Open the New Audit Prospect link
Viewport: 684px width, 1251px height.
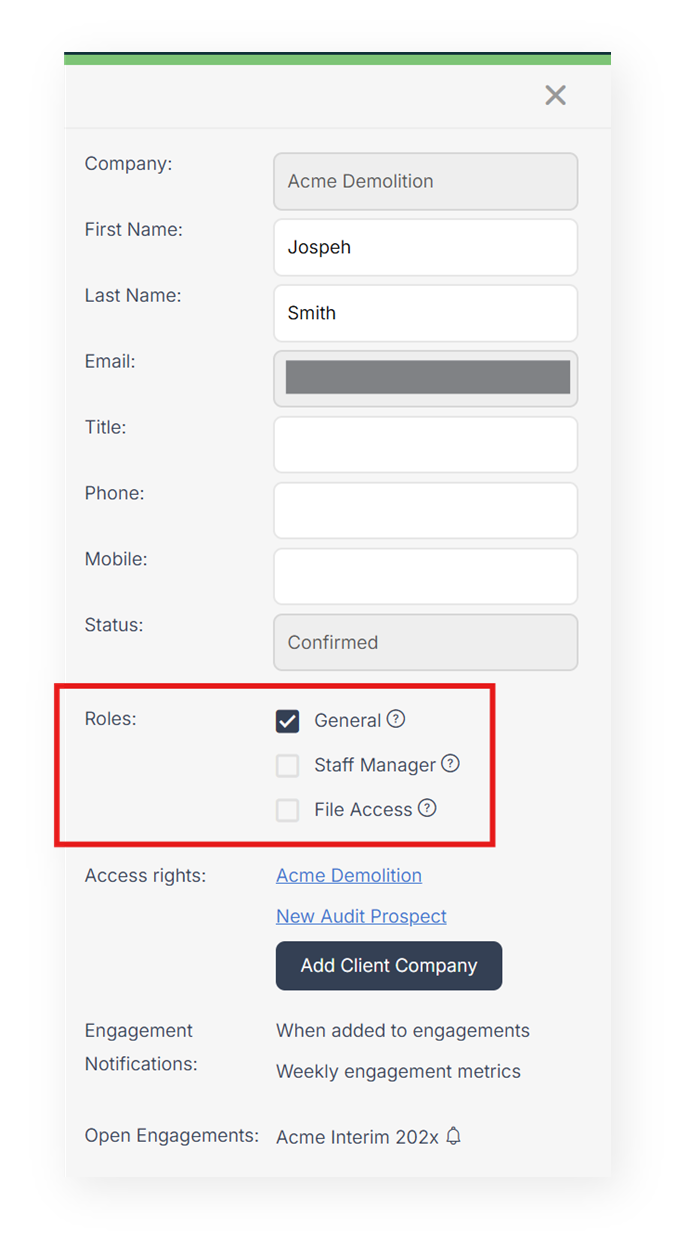click(x=361, y=916)
